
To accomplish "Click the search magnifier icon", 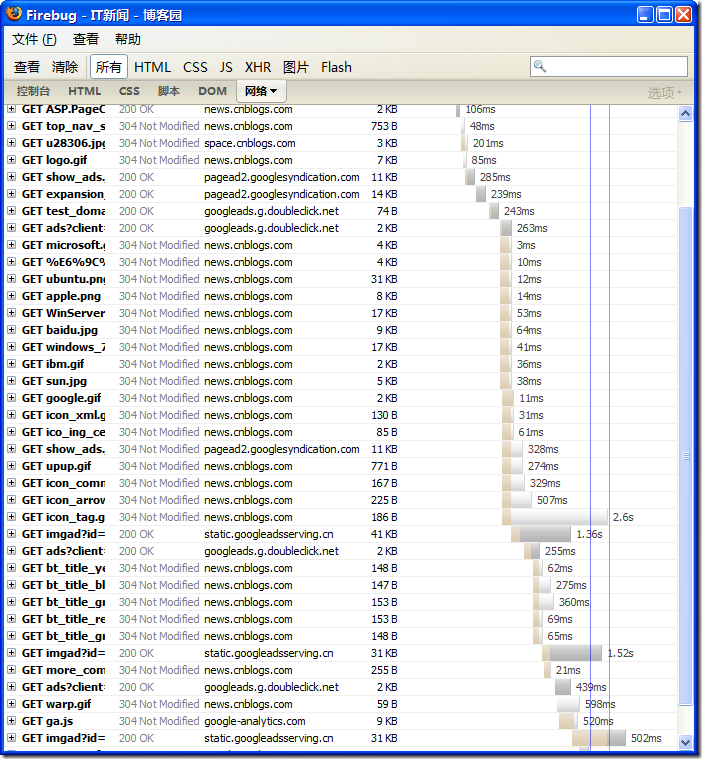I will click(x=540, y=66).
